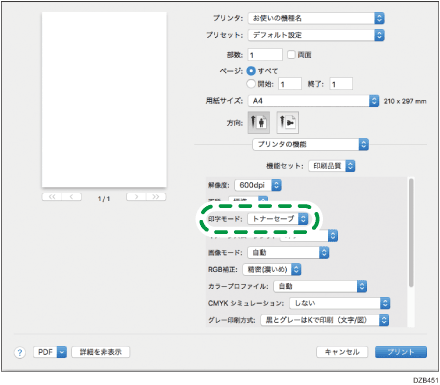The height and width of the screenshot is (385, 440).
Task: Click the 部数 copies input field
Action: [x=265, y=55]
